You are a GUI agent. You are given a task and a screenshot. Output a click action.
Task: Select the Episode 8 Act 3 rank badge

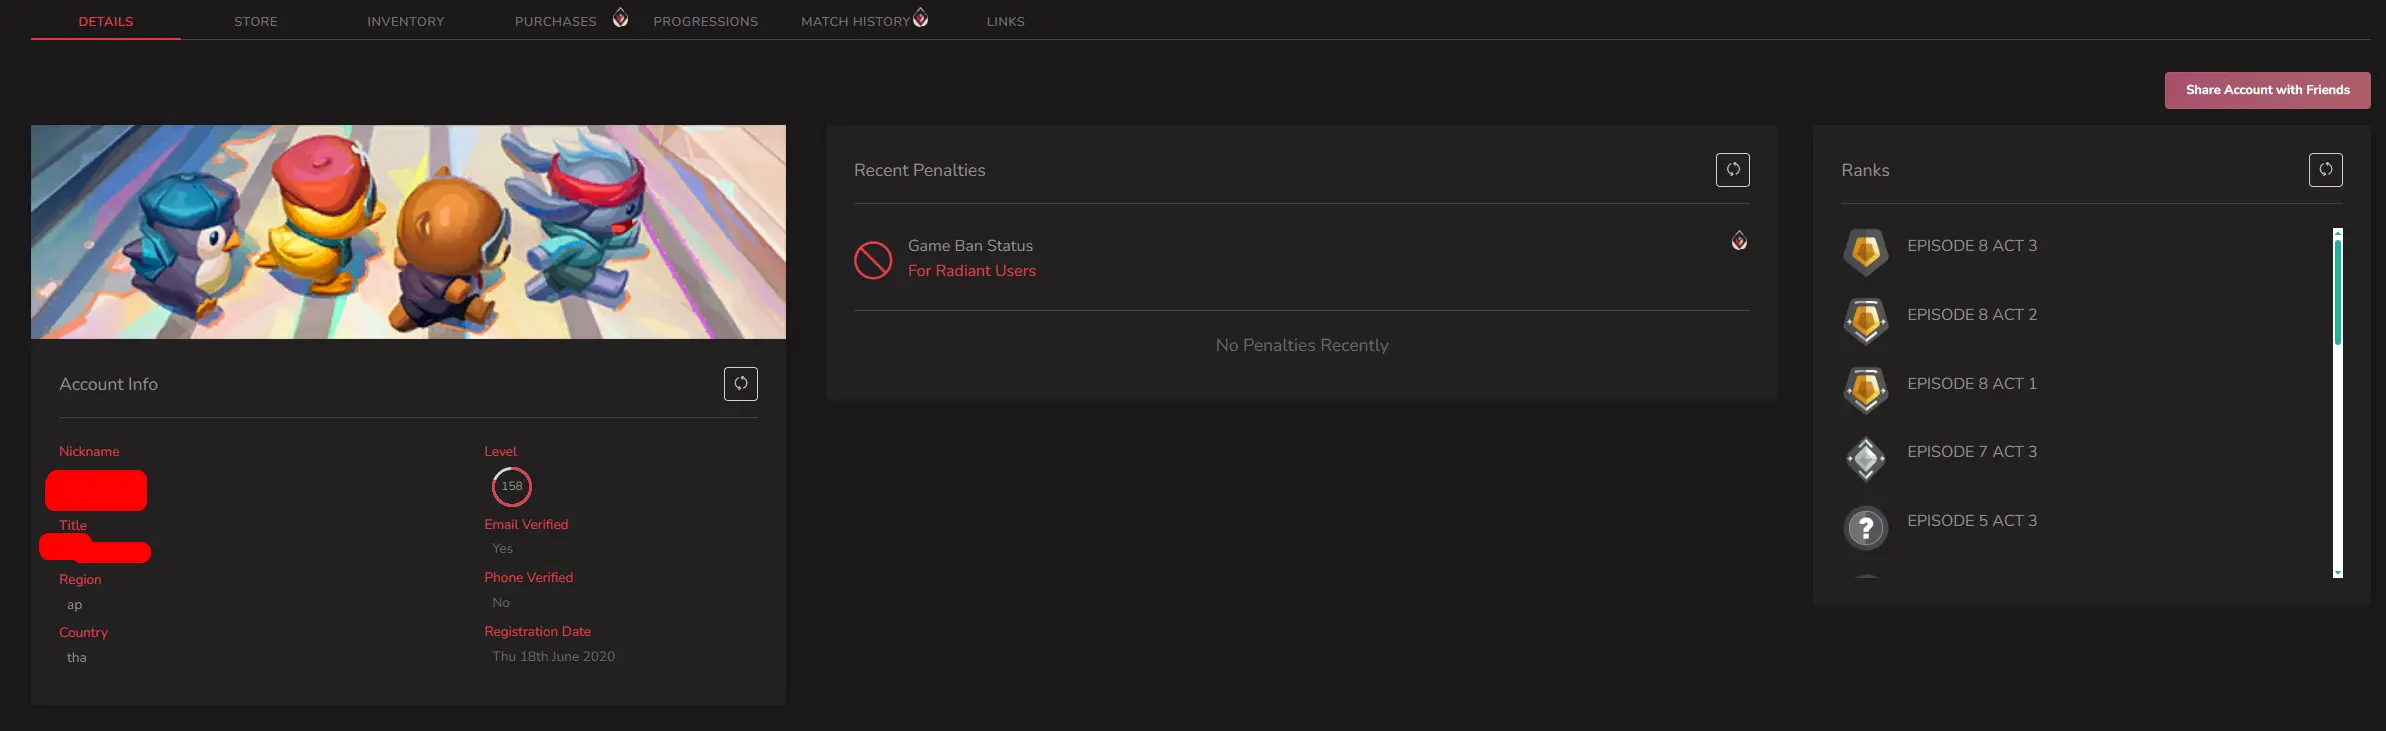coord(1865,252)
